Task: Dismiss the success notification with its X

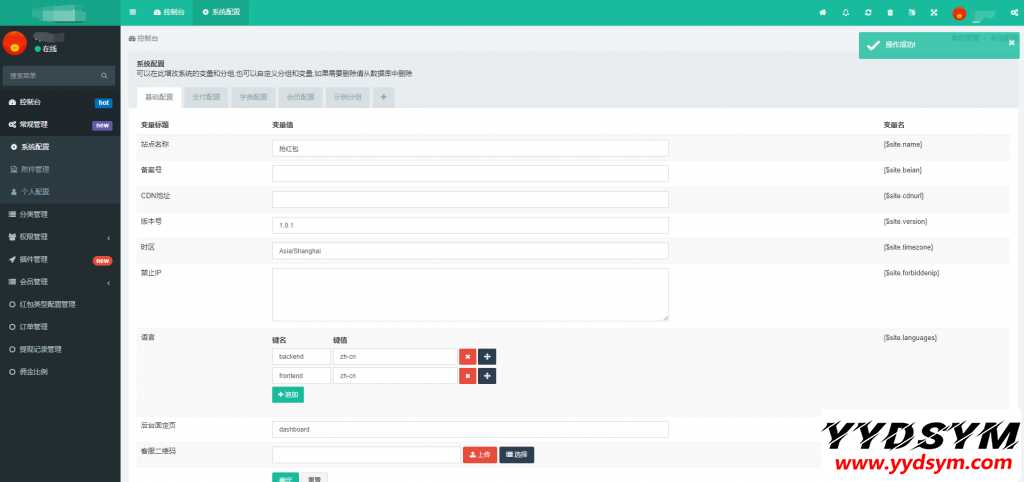Action: pyautogui.click(x=1012, y=42)
